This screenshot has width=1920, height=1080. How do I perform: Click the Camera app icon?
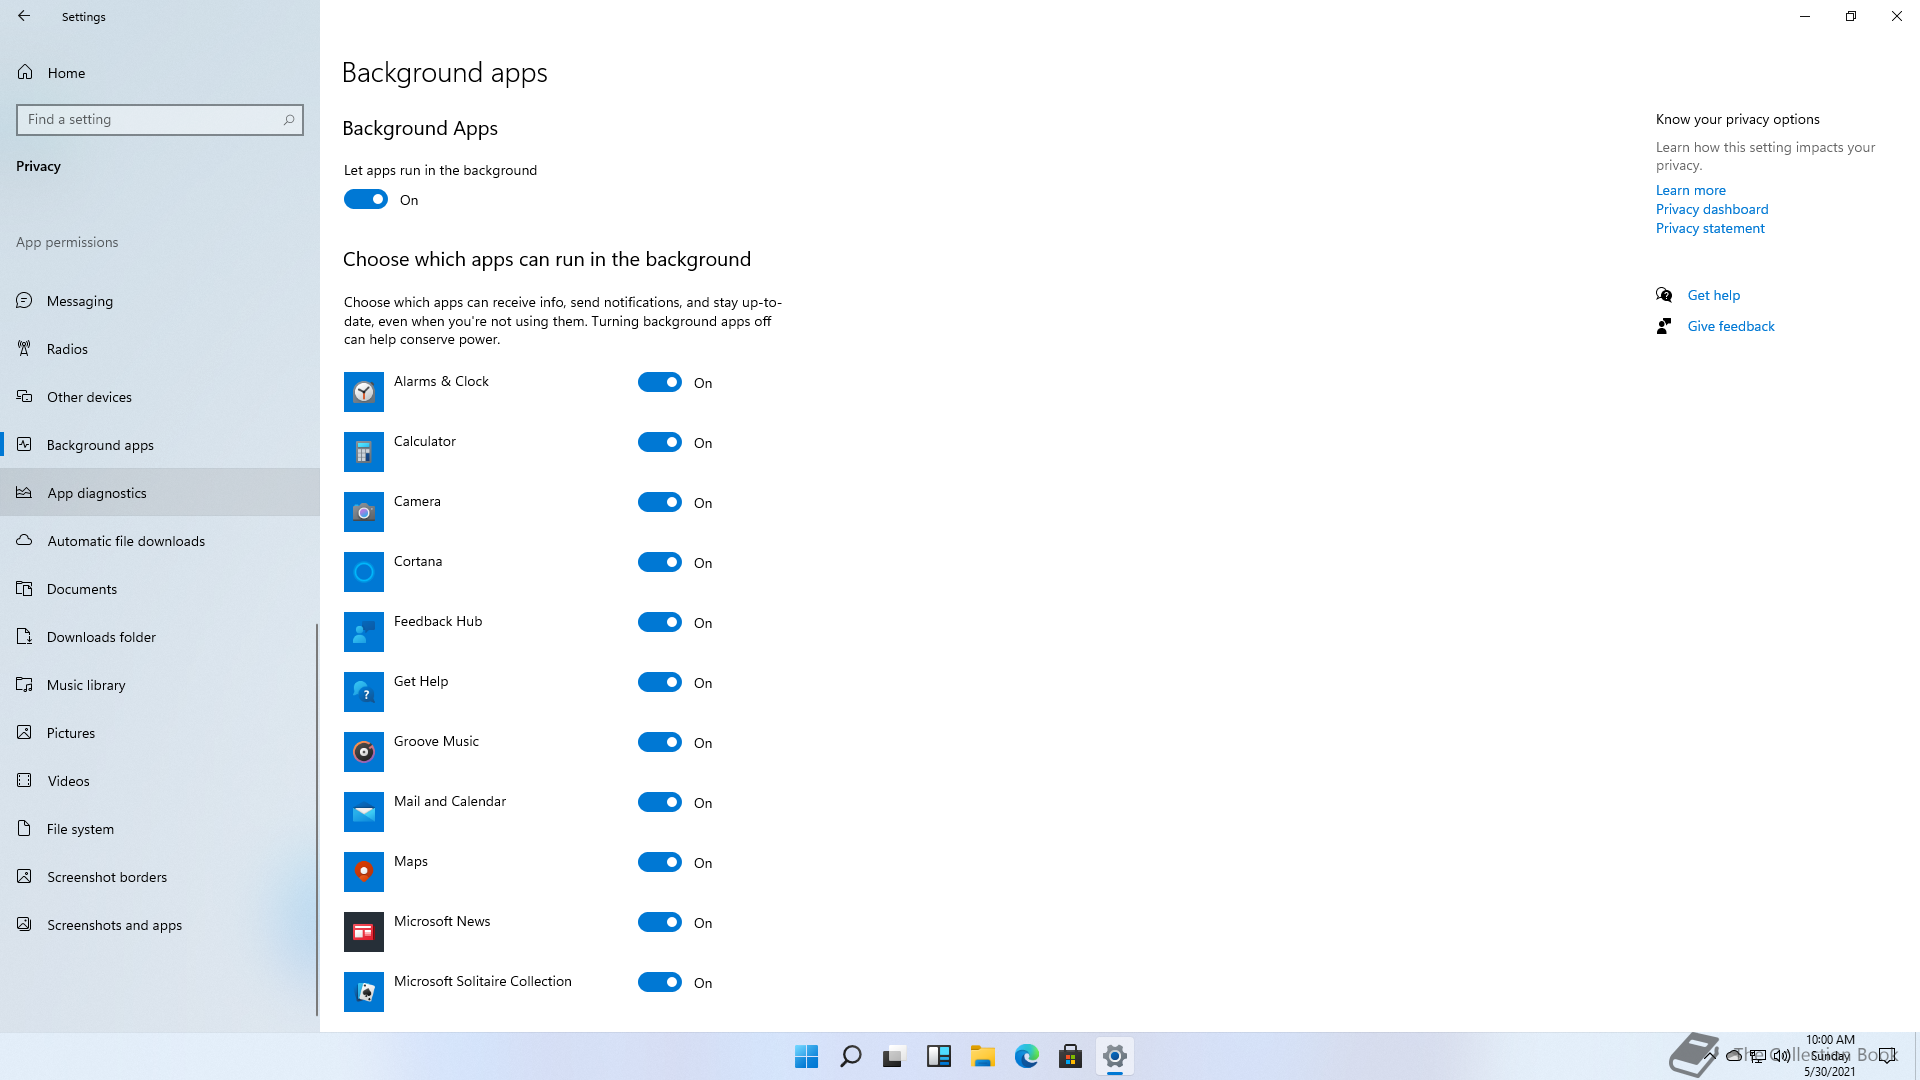pyautogui.click(x=364, y=512)
